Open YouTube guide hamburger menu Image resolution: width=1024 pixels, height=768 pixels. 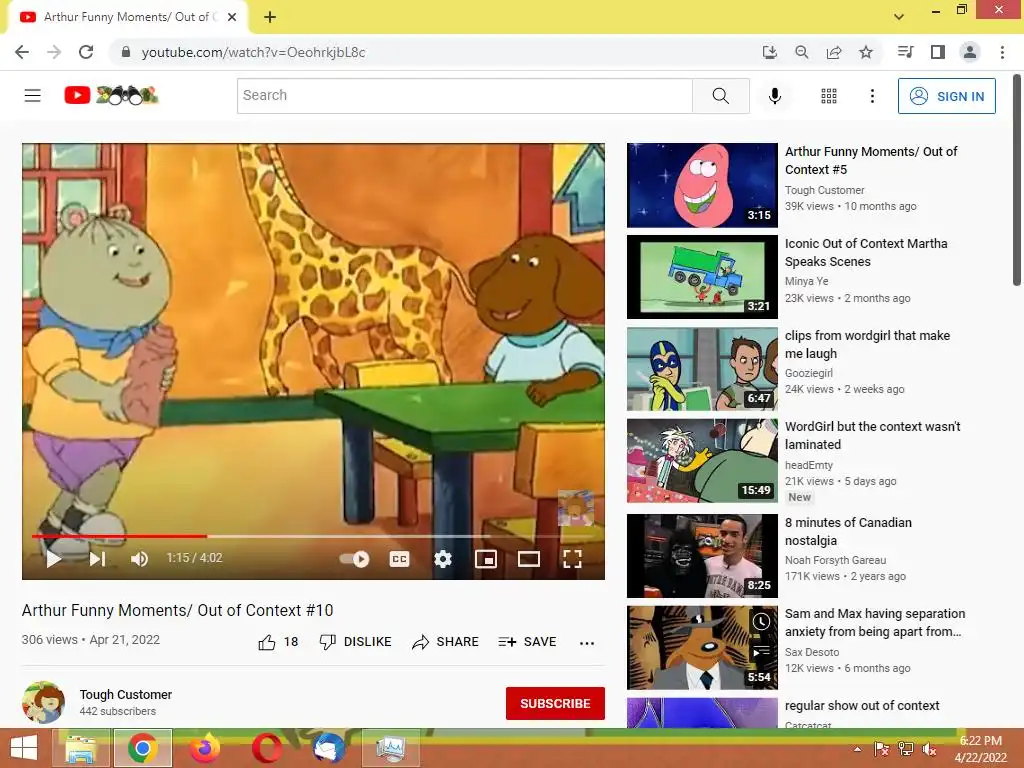[33, 95]
